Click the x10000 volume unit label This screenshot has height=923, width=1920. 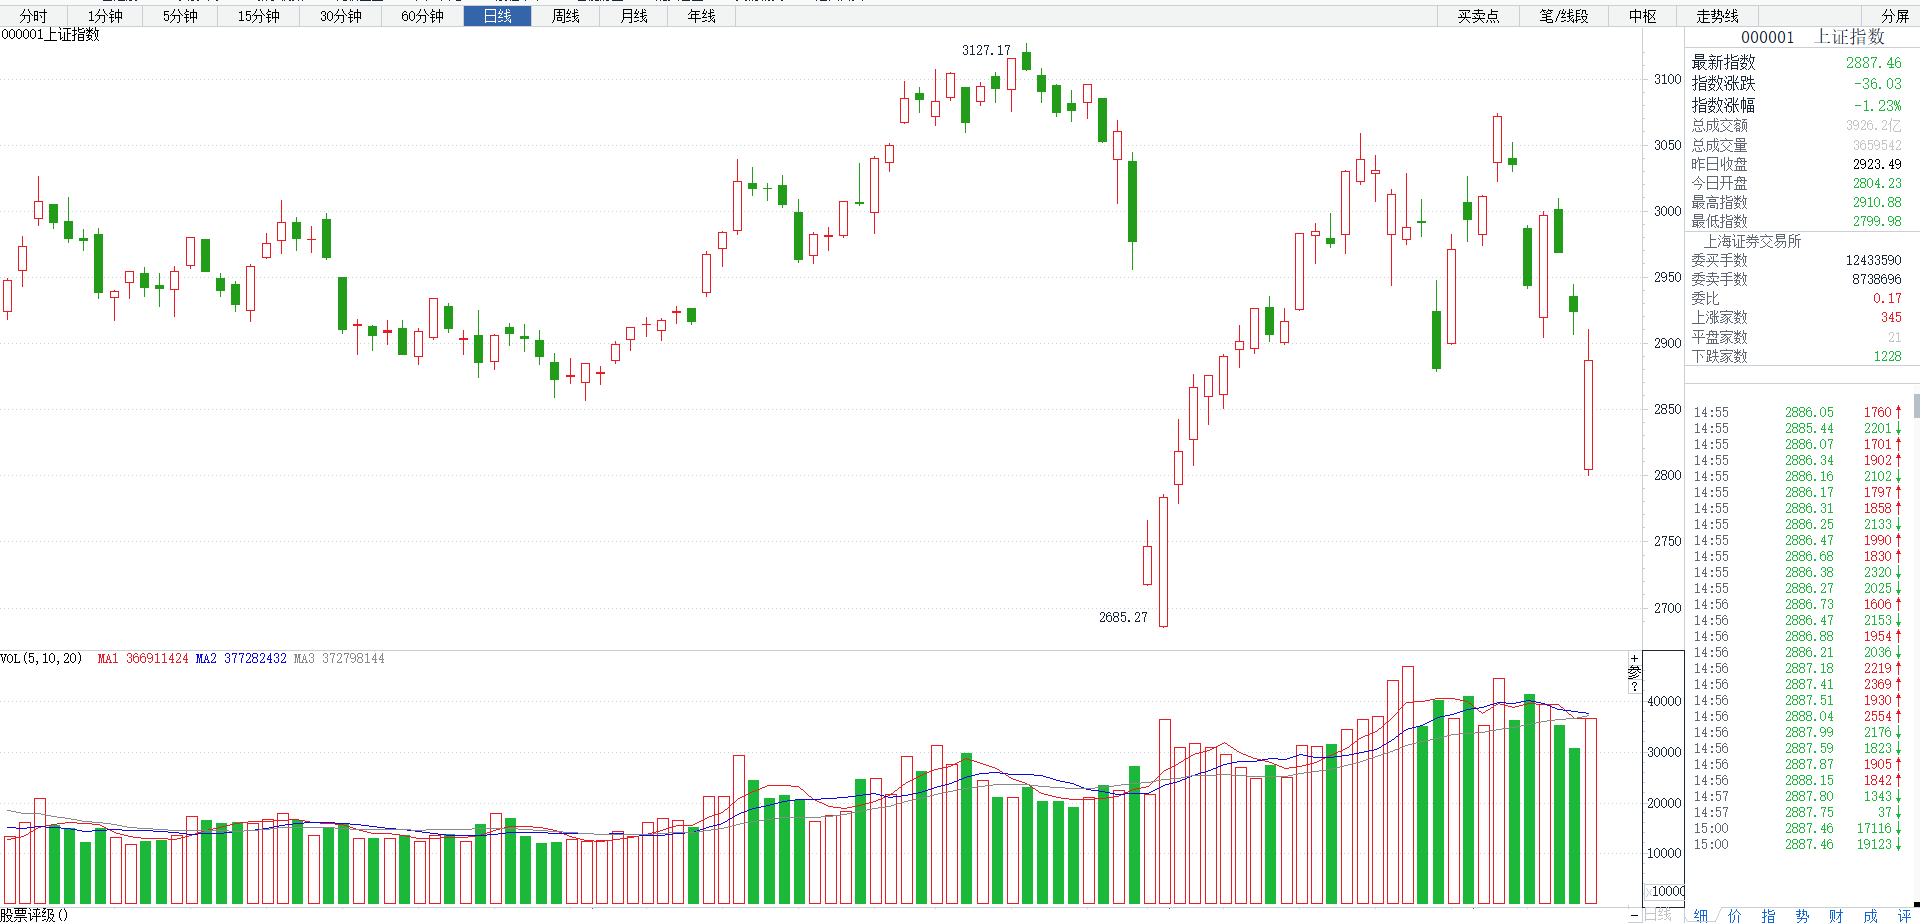click(x=1665, y=891)
